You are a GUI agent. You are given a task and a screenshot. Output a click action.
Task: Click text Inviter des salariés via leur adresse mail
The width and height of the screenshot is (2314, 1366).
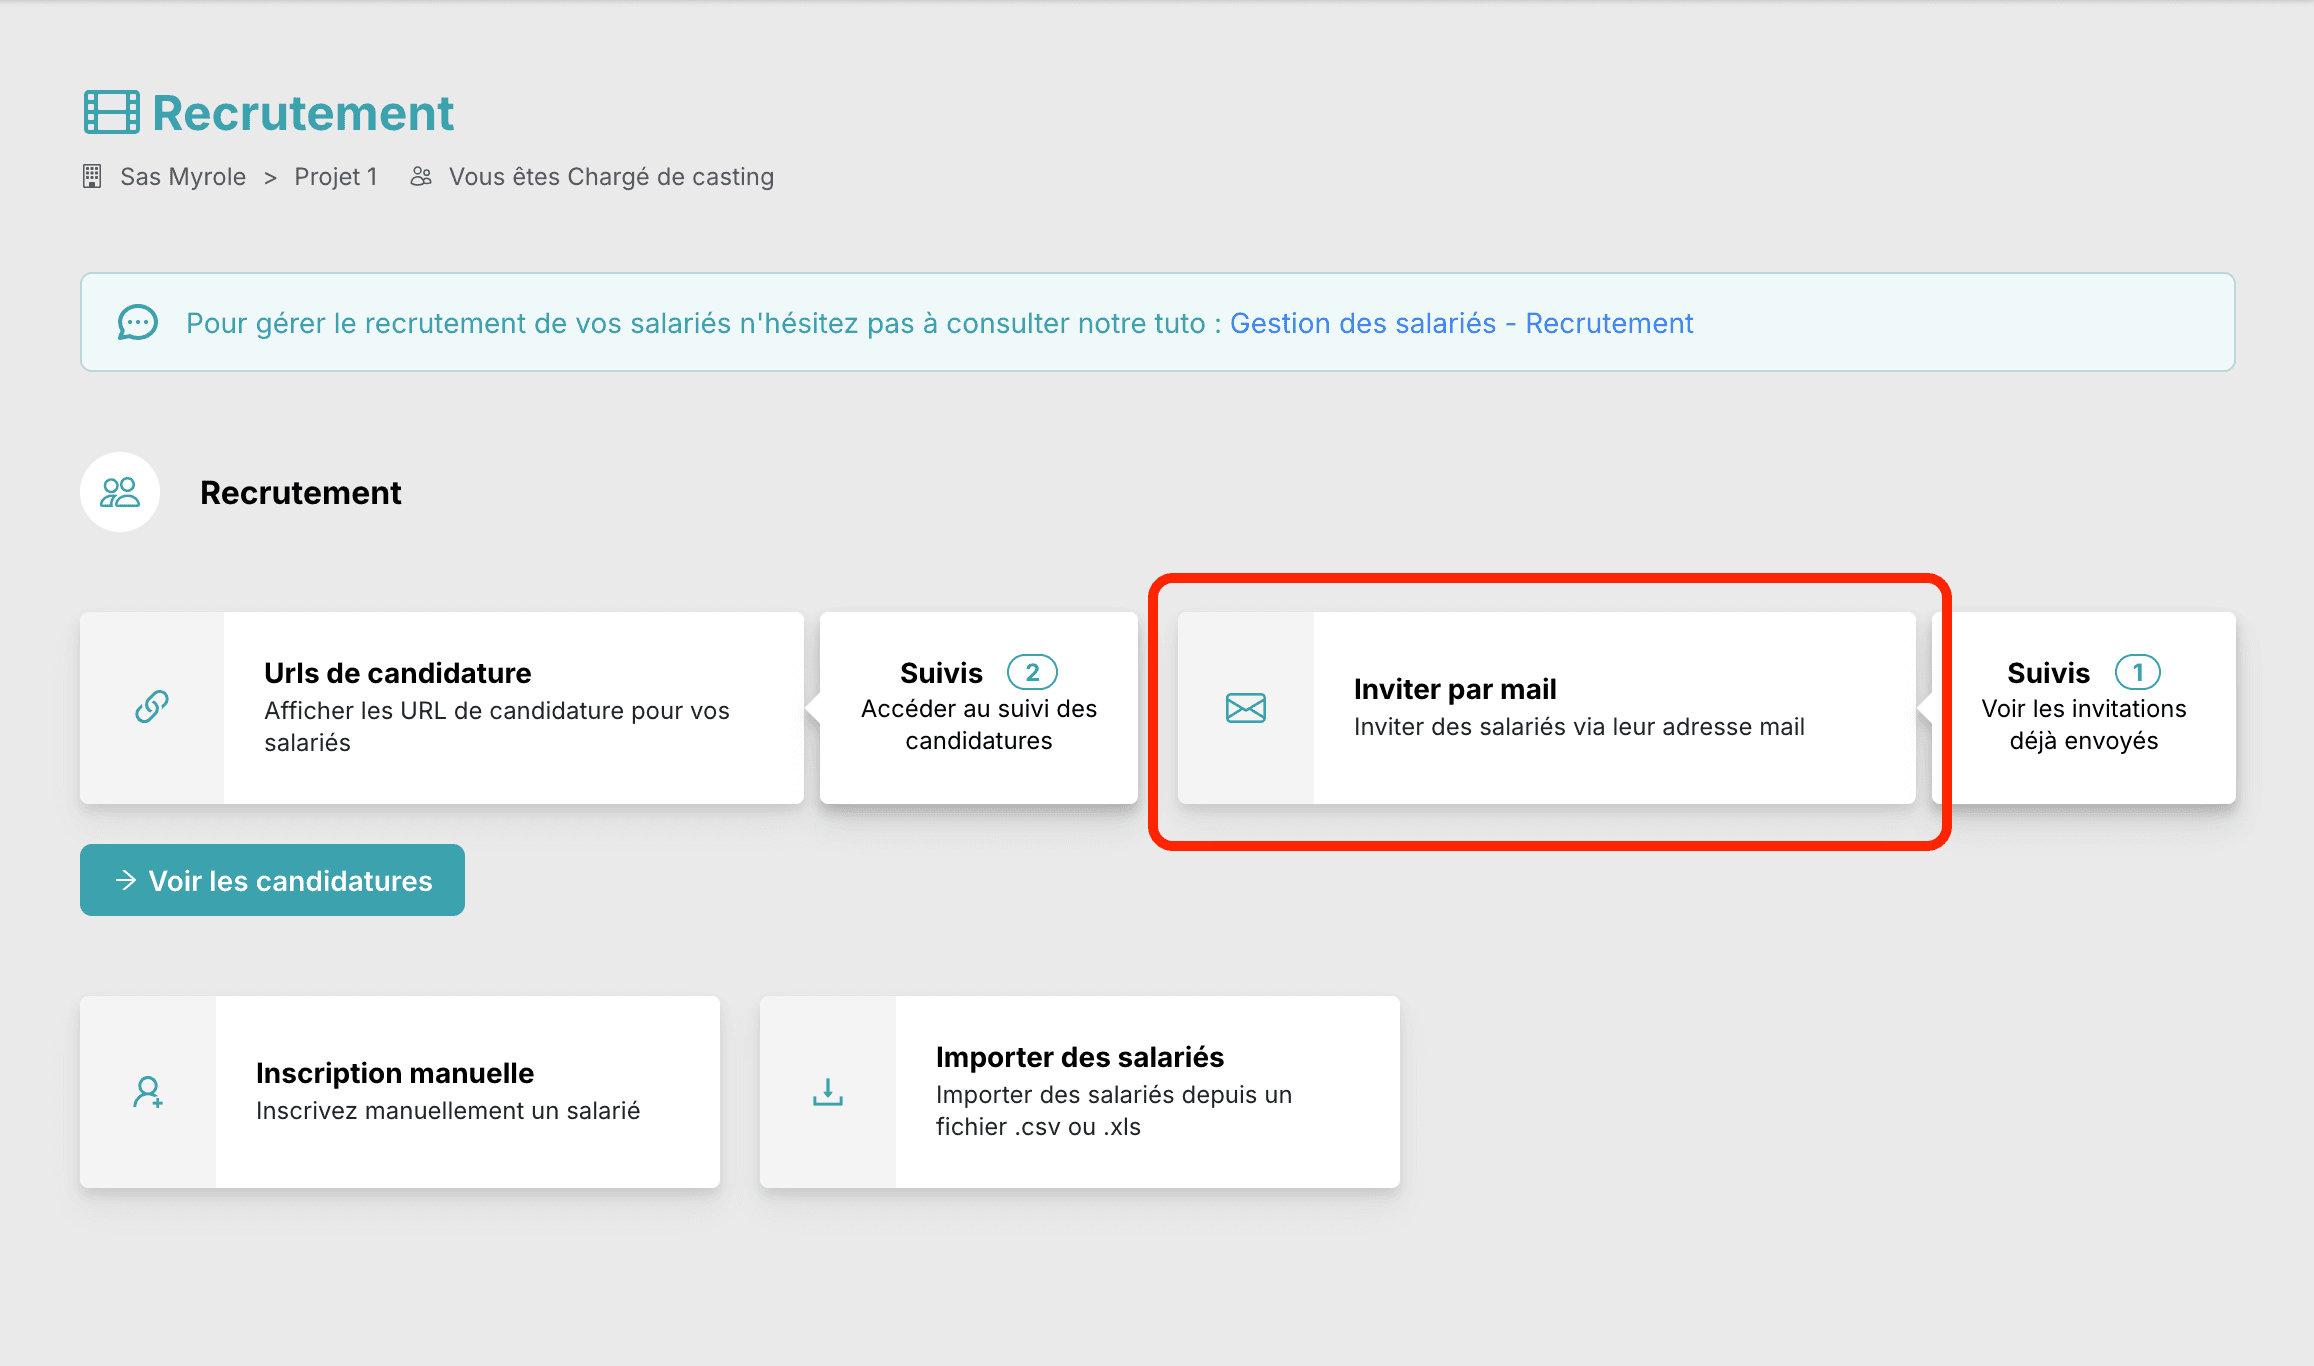1579,727
